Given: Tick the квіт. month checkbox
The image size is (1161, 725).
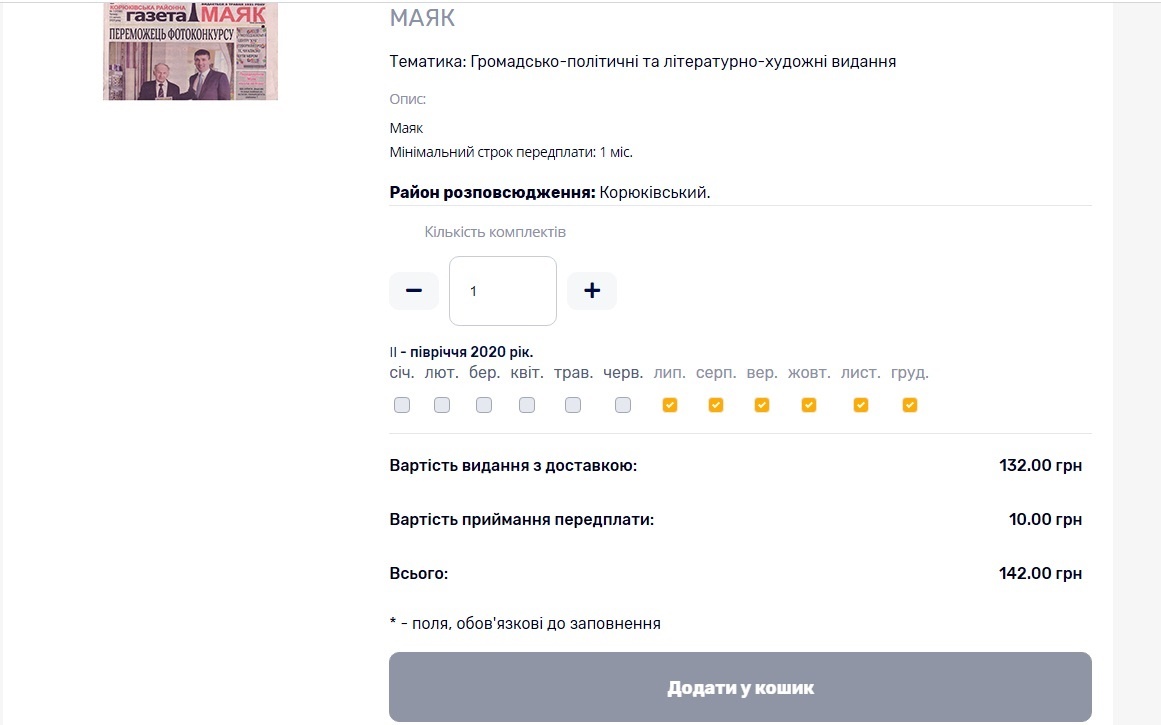Looking at the screenshot, I should tap(527, 405).
